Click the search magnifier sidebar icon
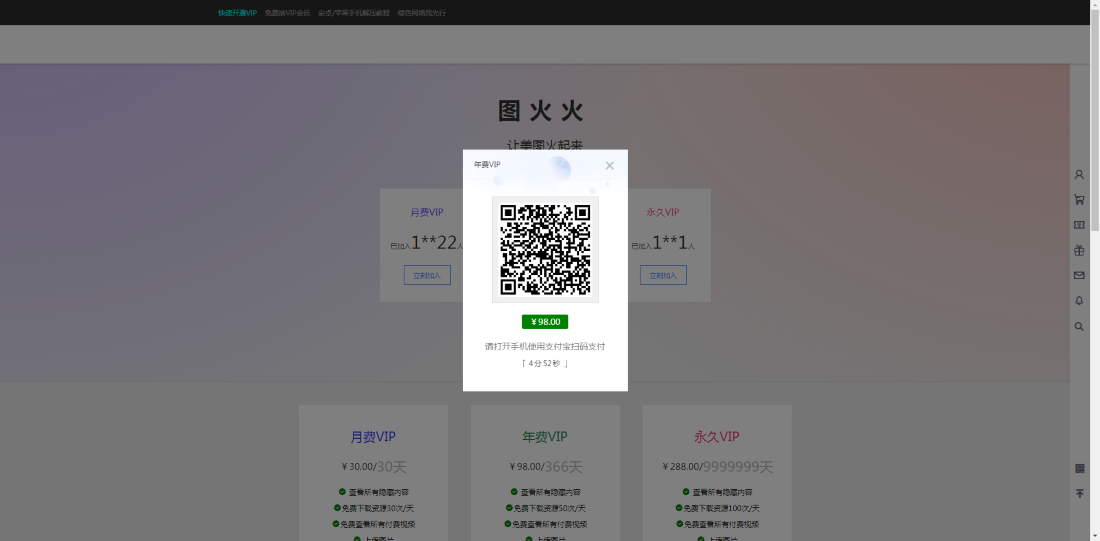 [x=1079, y=326]
